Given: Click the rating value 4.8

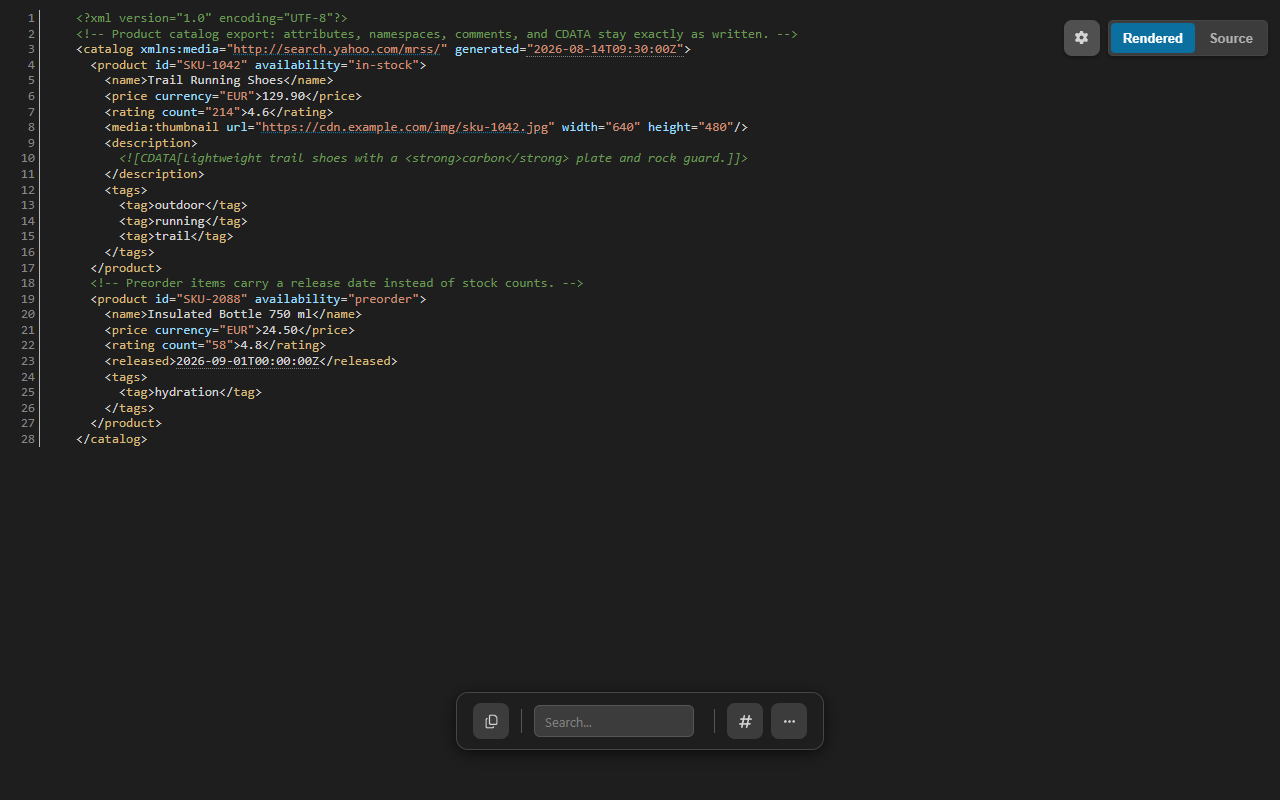Looking at the screenshot, I should 251,345.
